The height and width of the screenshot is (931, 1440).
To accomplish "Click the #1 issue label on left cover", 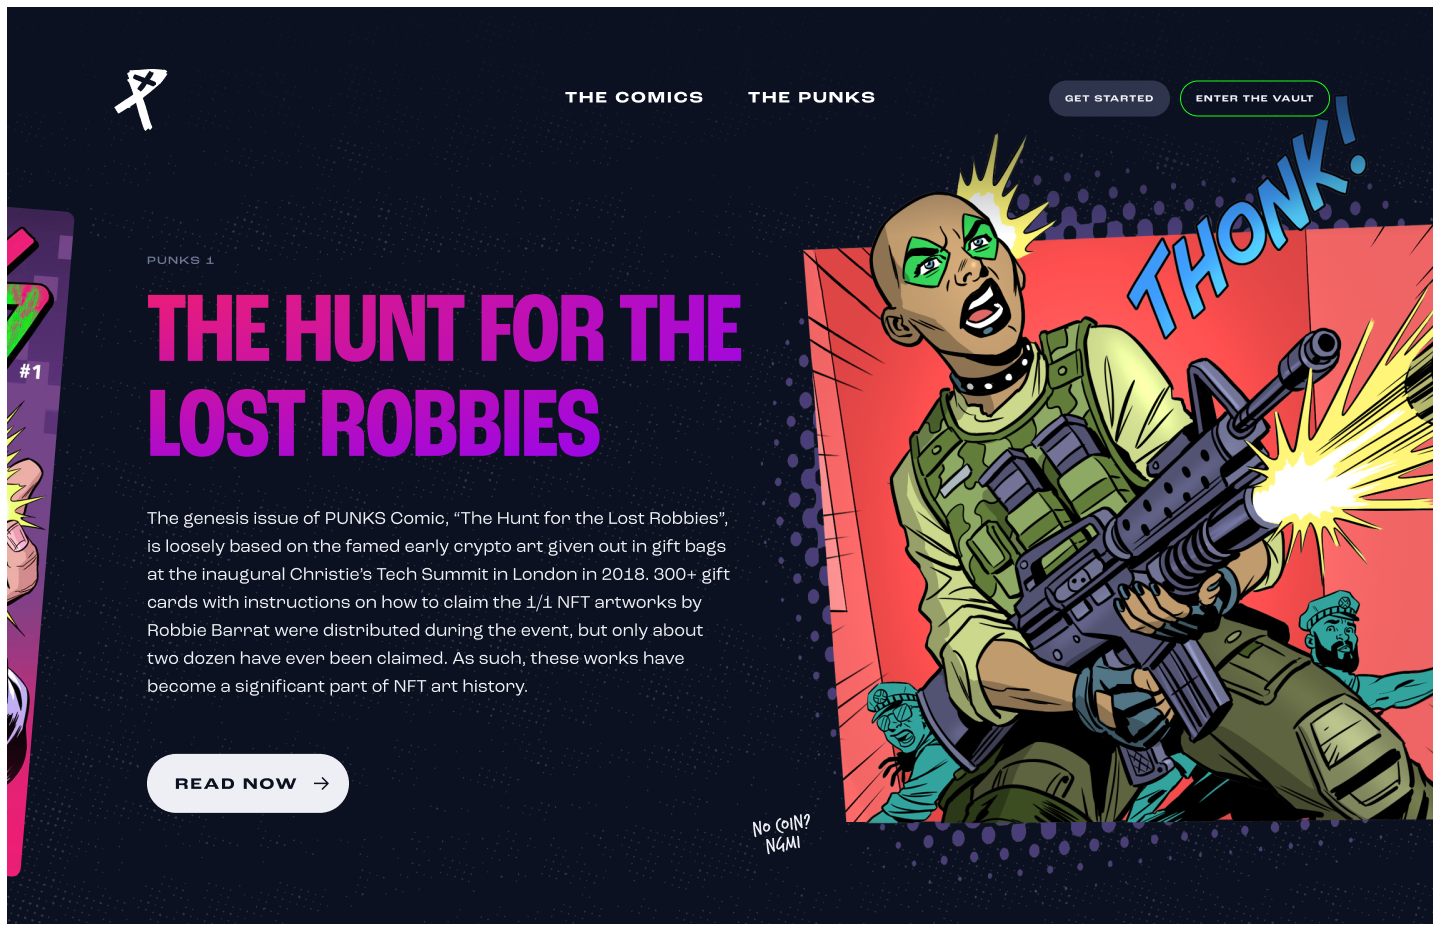I will point(31,372).
